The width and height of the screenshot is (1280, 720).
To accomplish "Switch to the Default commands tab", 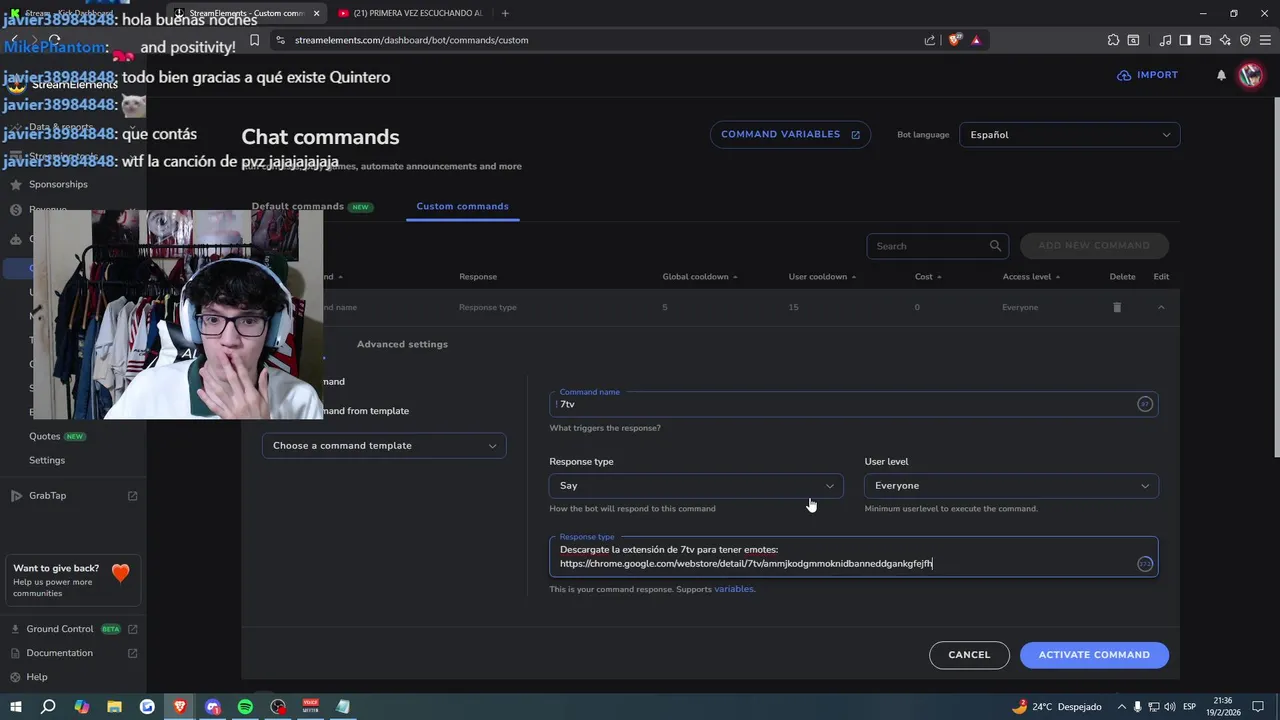I will click(x=311, y=206).
